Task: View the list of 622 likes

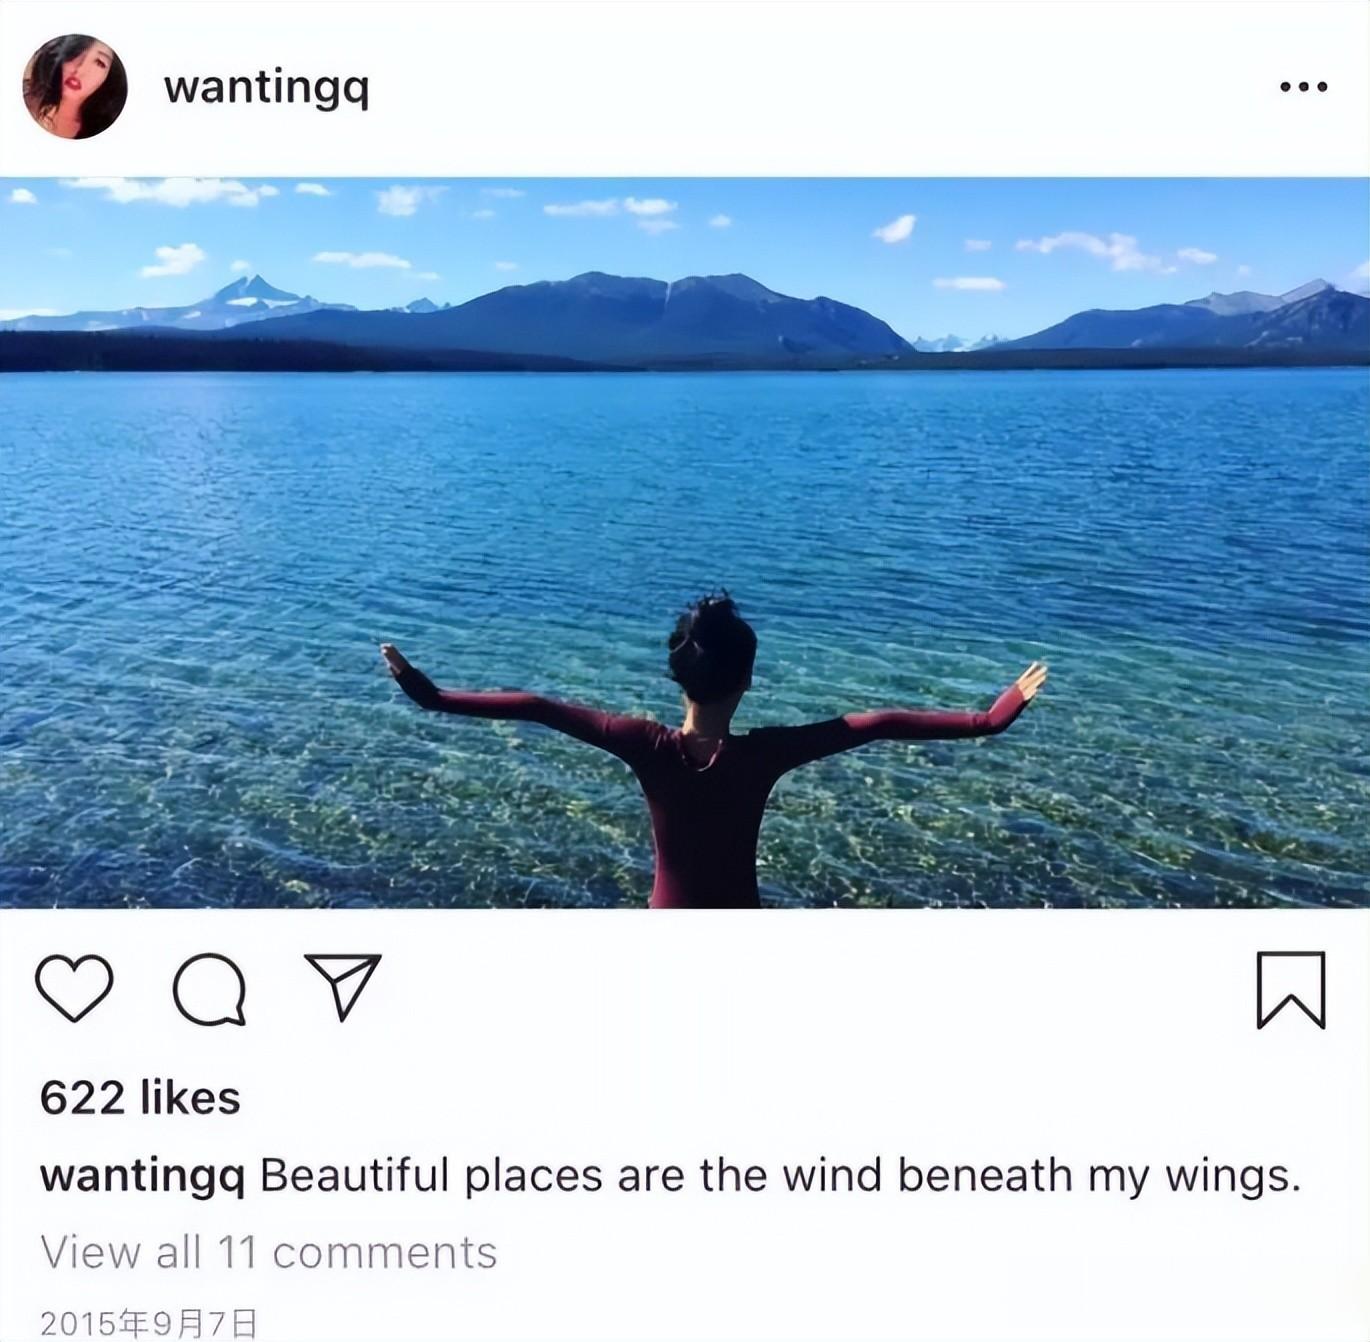Action: coord(140,1097)
